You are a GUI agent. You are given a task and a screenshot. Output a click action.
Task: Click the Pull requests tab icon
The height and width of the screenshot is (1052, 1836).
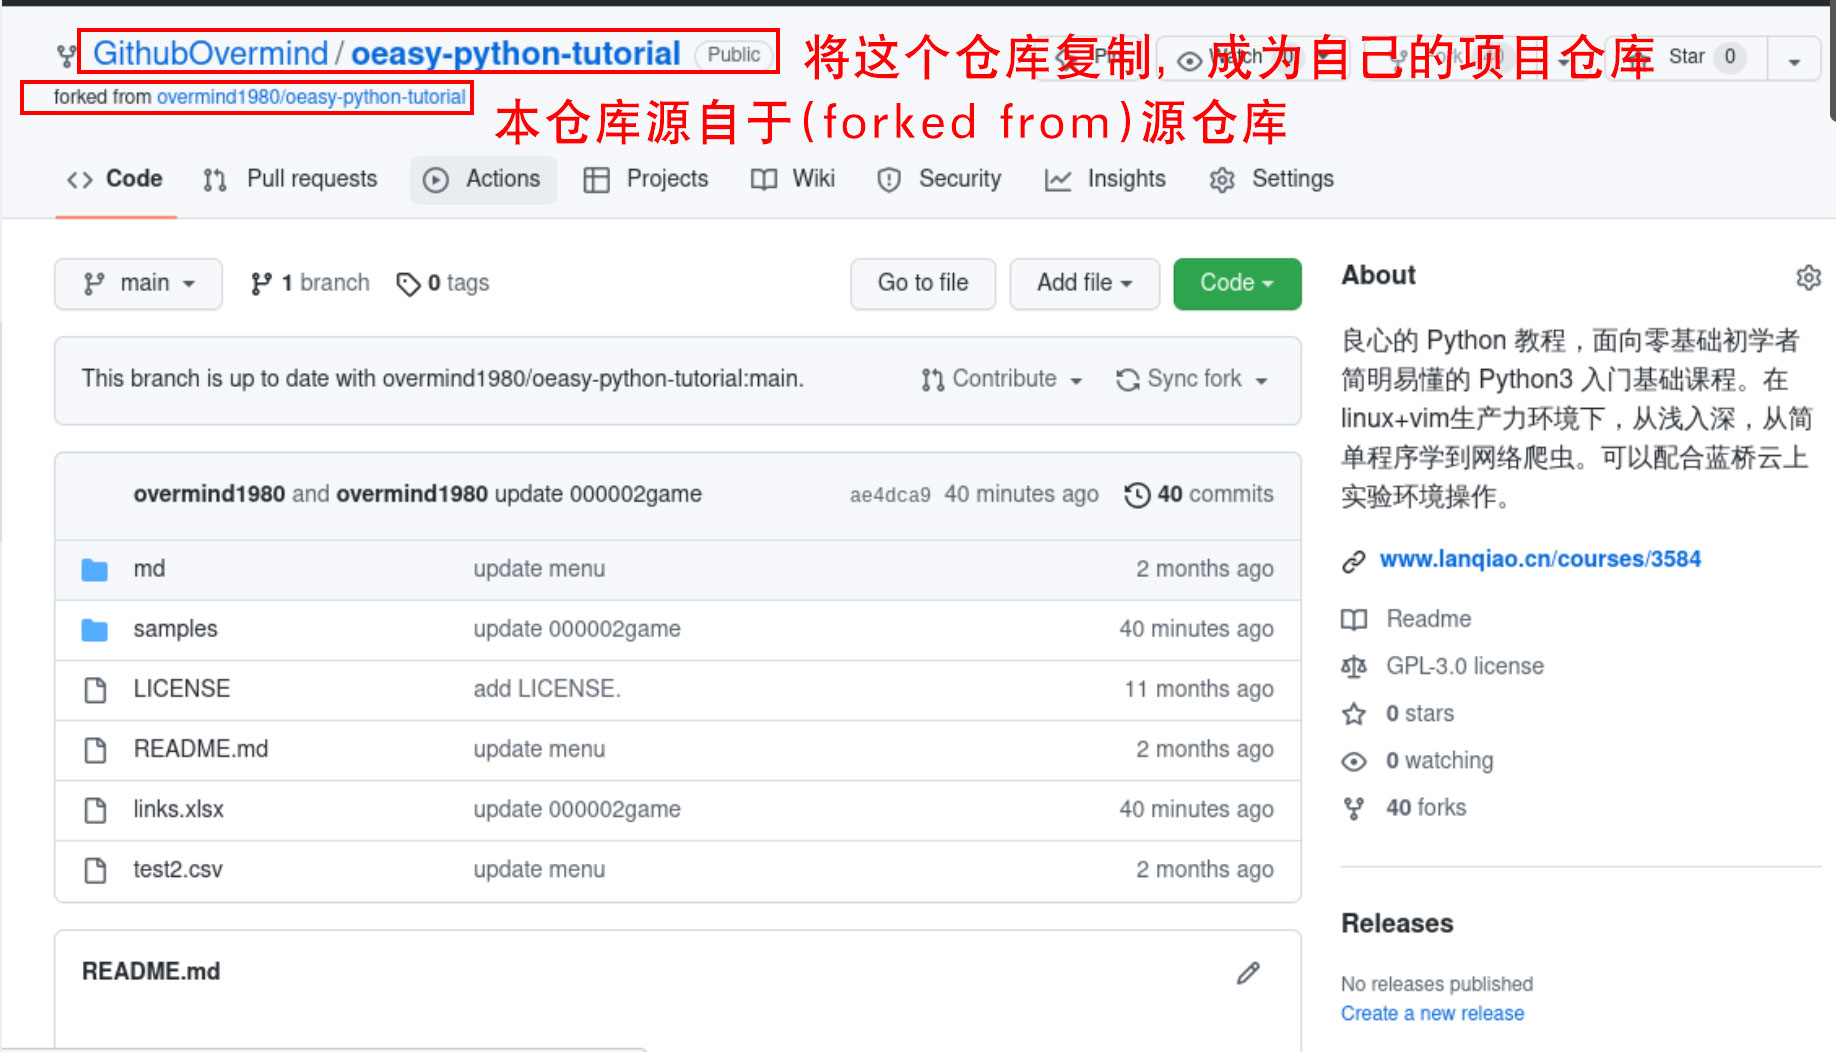[215, 180]
